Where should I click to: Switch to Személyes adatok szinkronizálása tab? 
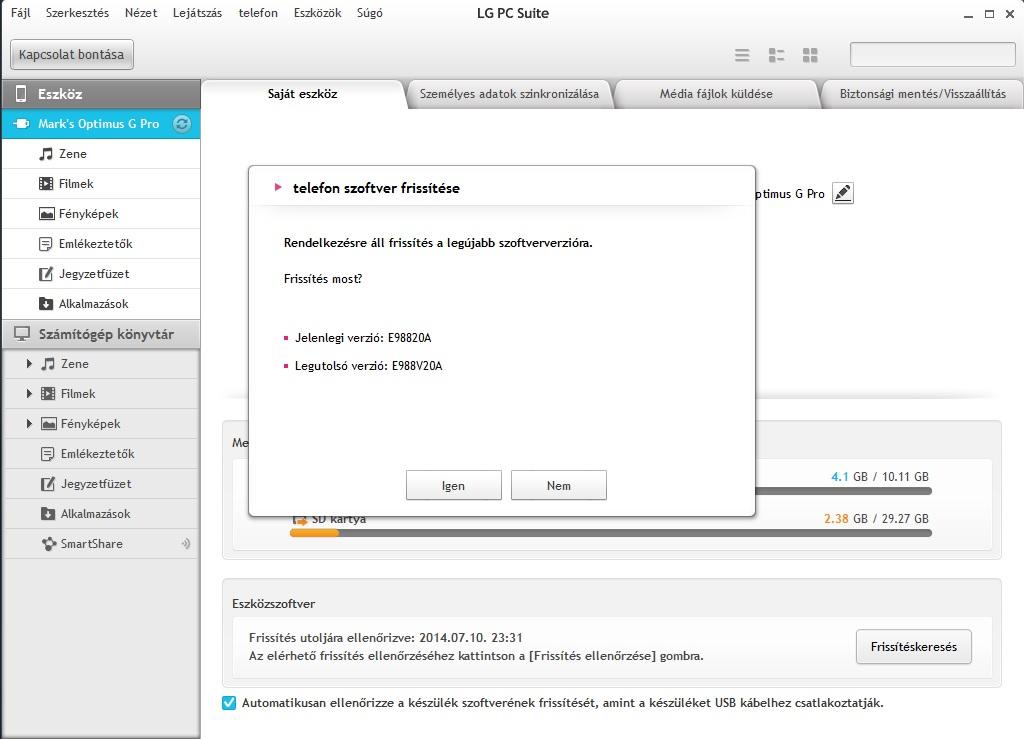pyautogui.click(x=509, y=94)
